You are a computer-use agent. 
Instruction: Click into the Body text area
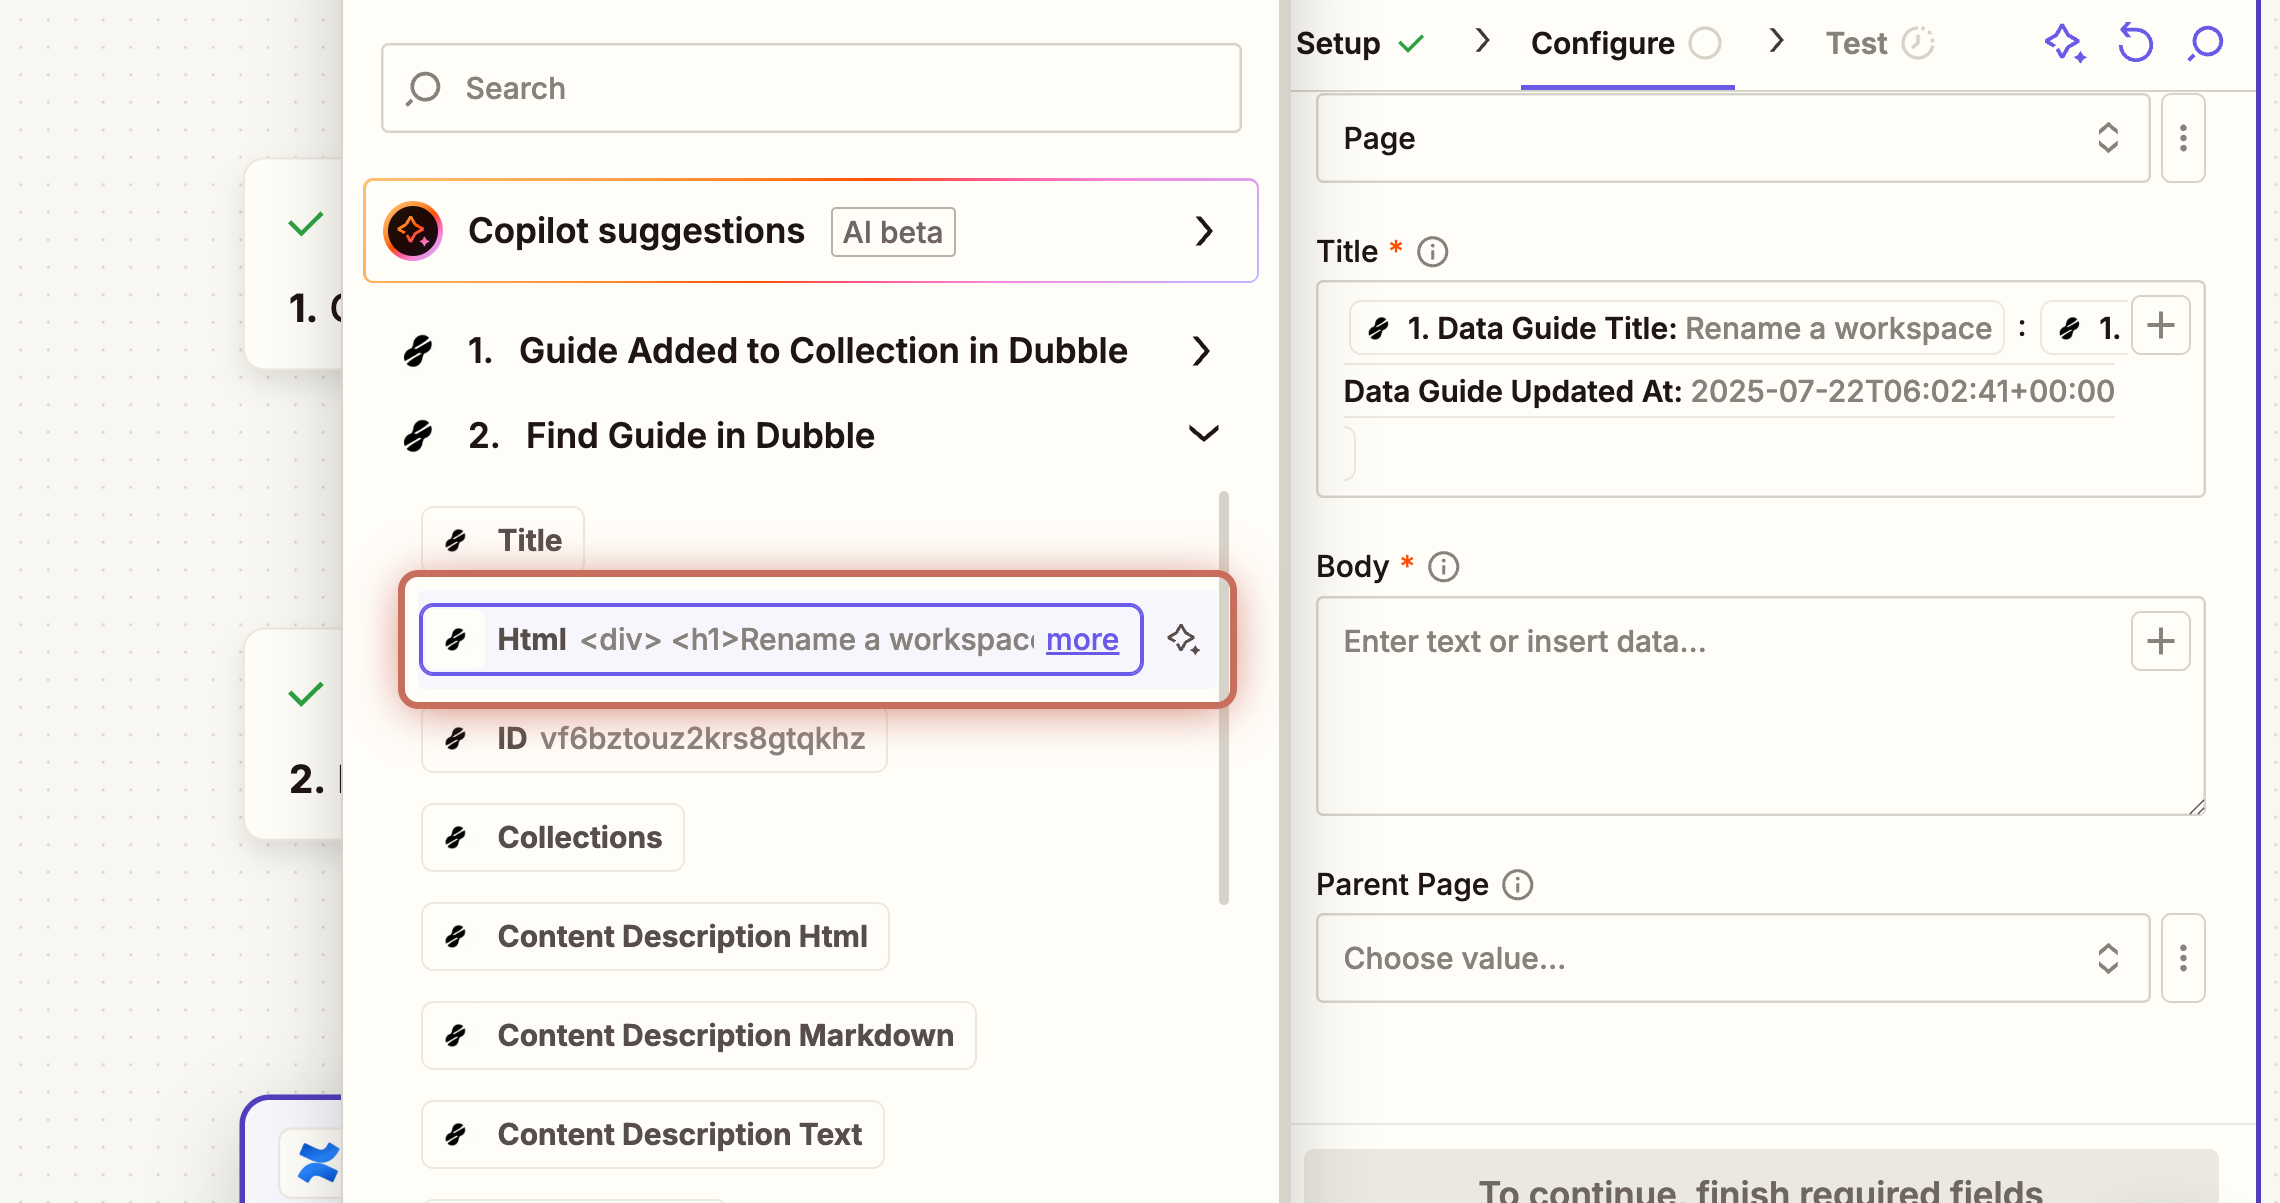click(1761, 706)
